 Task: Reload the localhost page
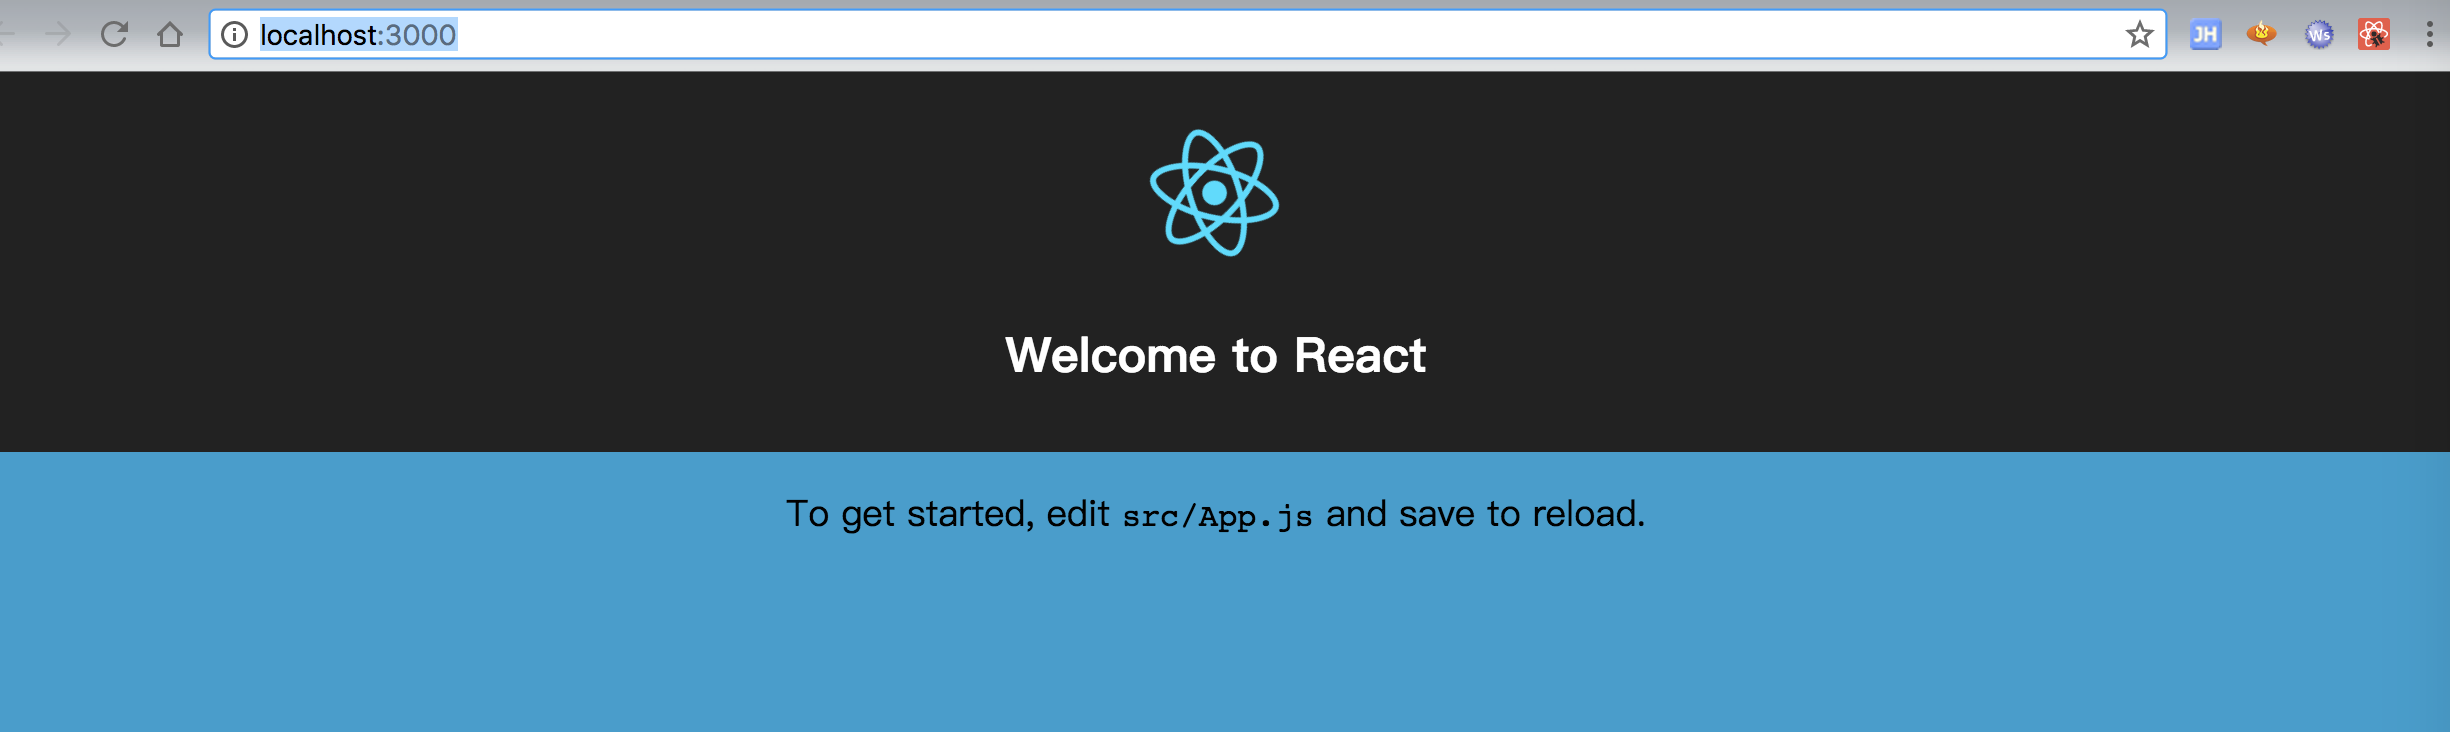(x=114, y=35)
